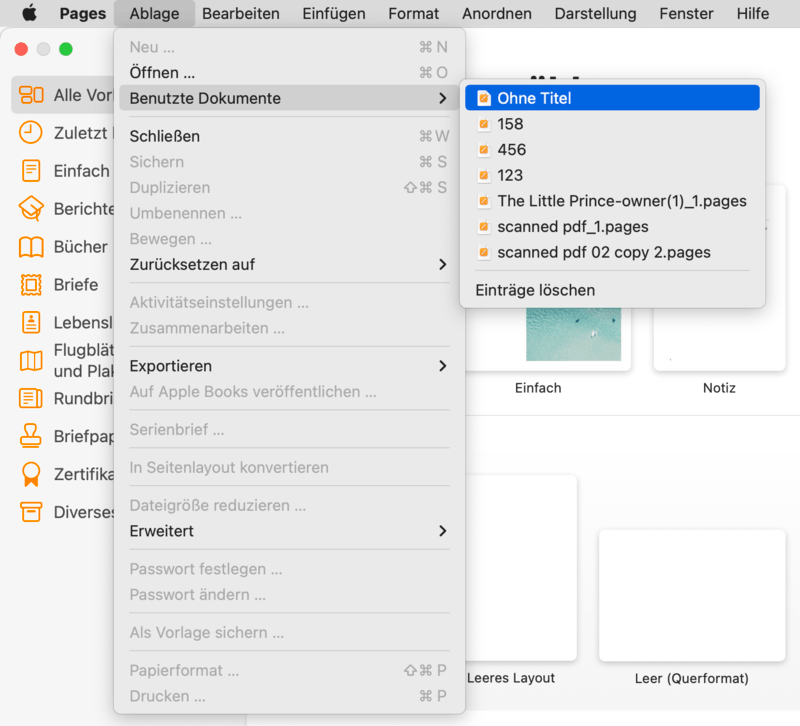Select the Bücher open-book sidebar icon
Image resolution: width=800 pixels, height=726 pixels.
[32, 247]
